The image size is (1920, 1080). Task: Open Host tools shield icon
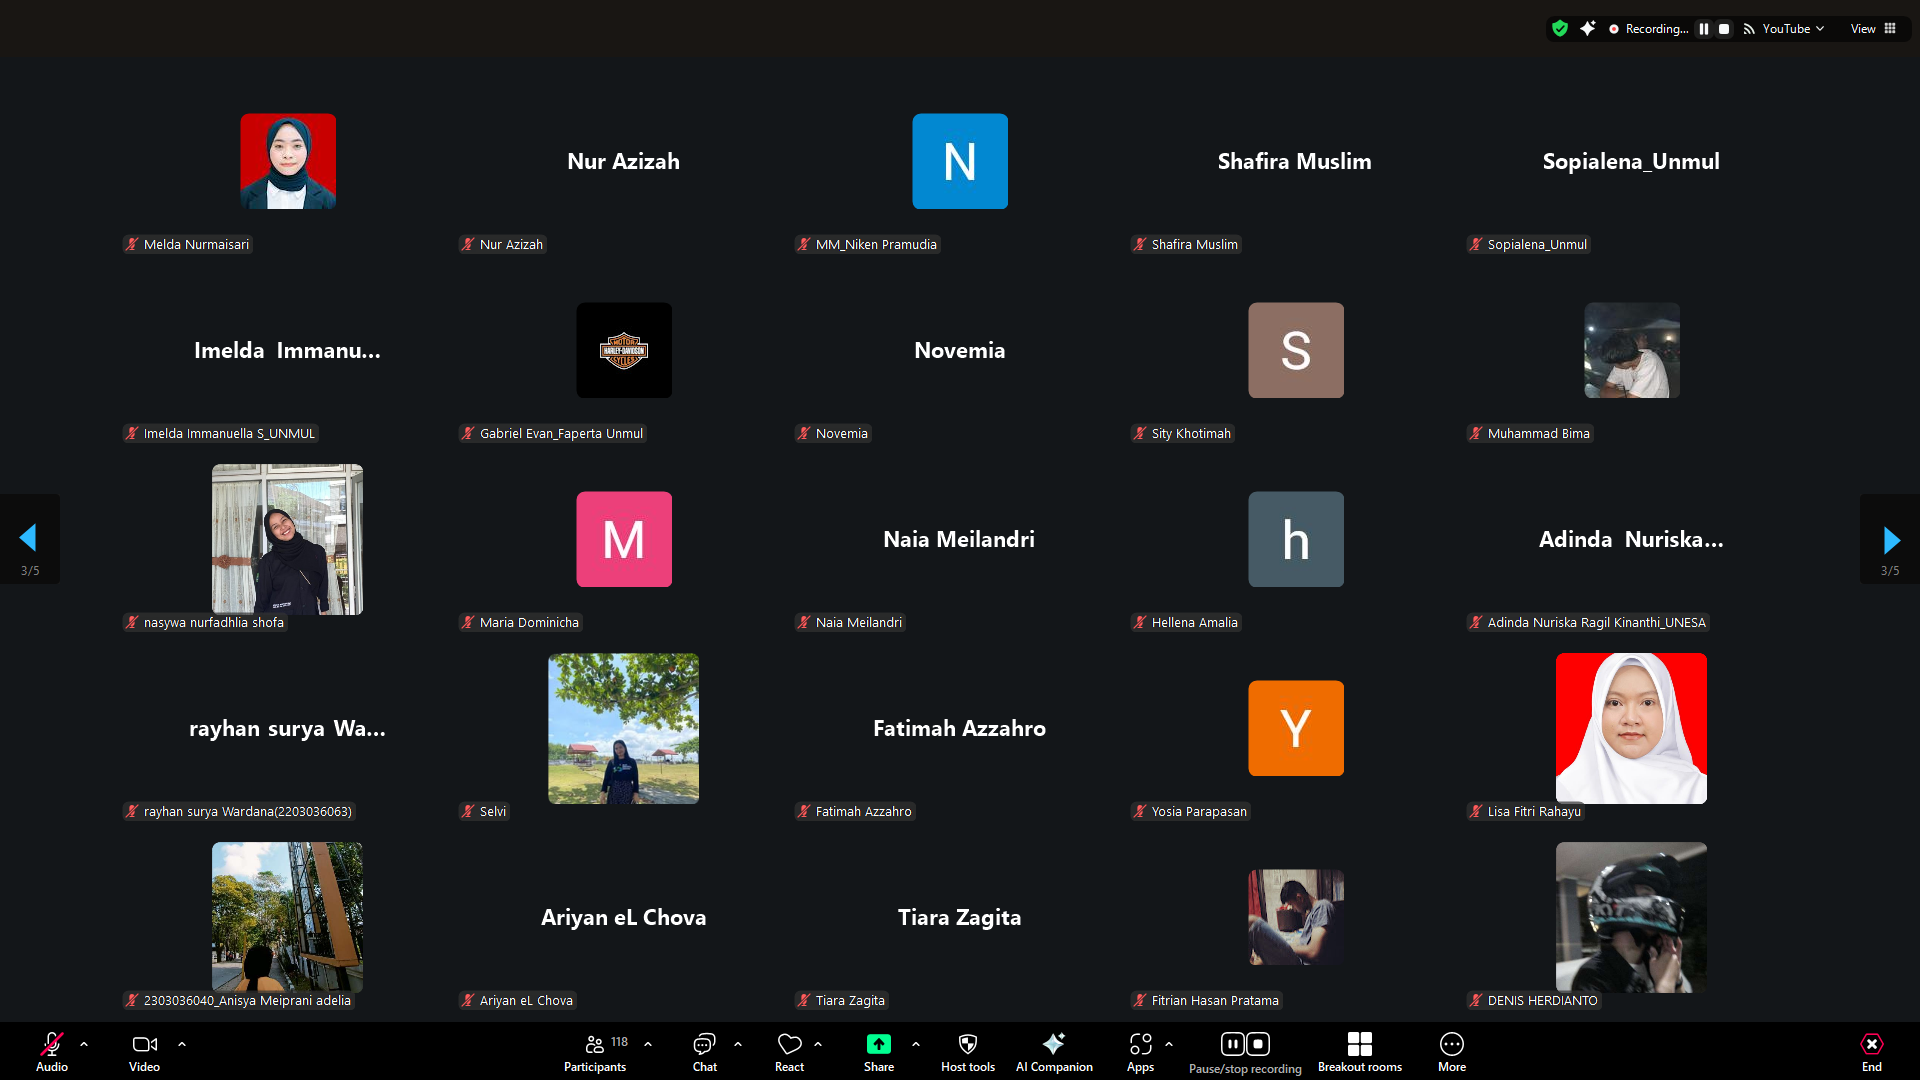point(967,1045)
